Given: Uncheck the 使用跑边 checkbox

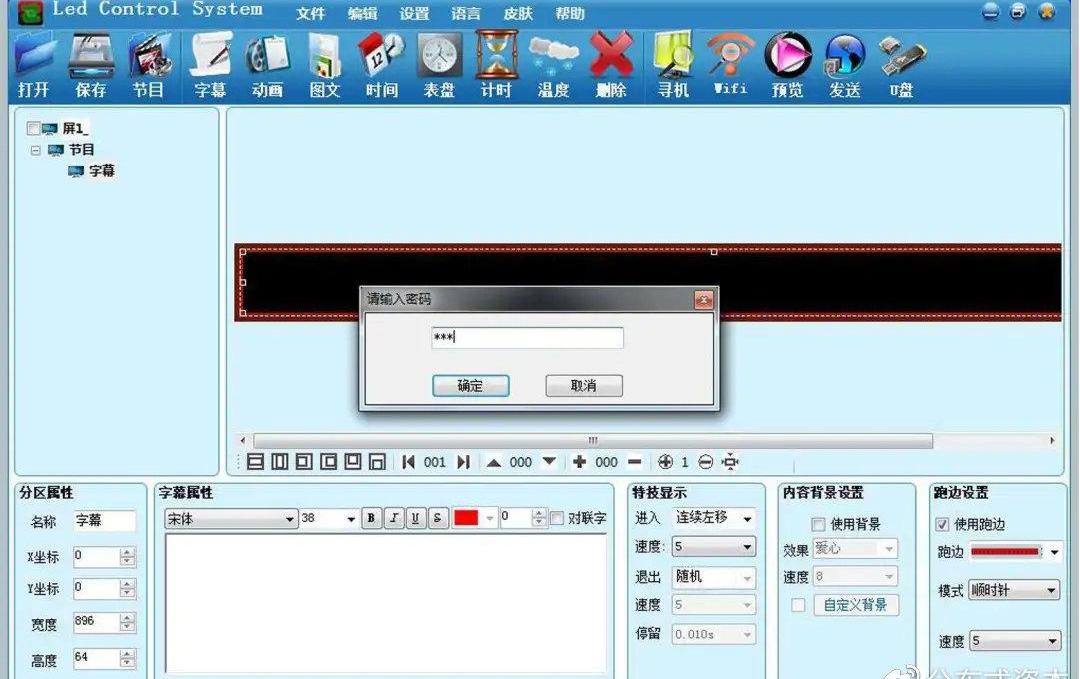Looking at the screenshot, I should (942, 524).
